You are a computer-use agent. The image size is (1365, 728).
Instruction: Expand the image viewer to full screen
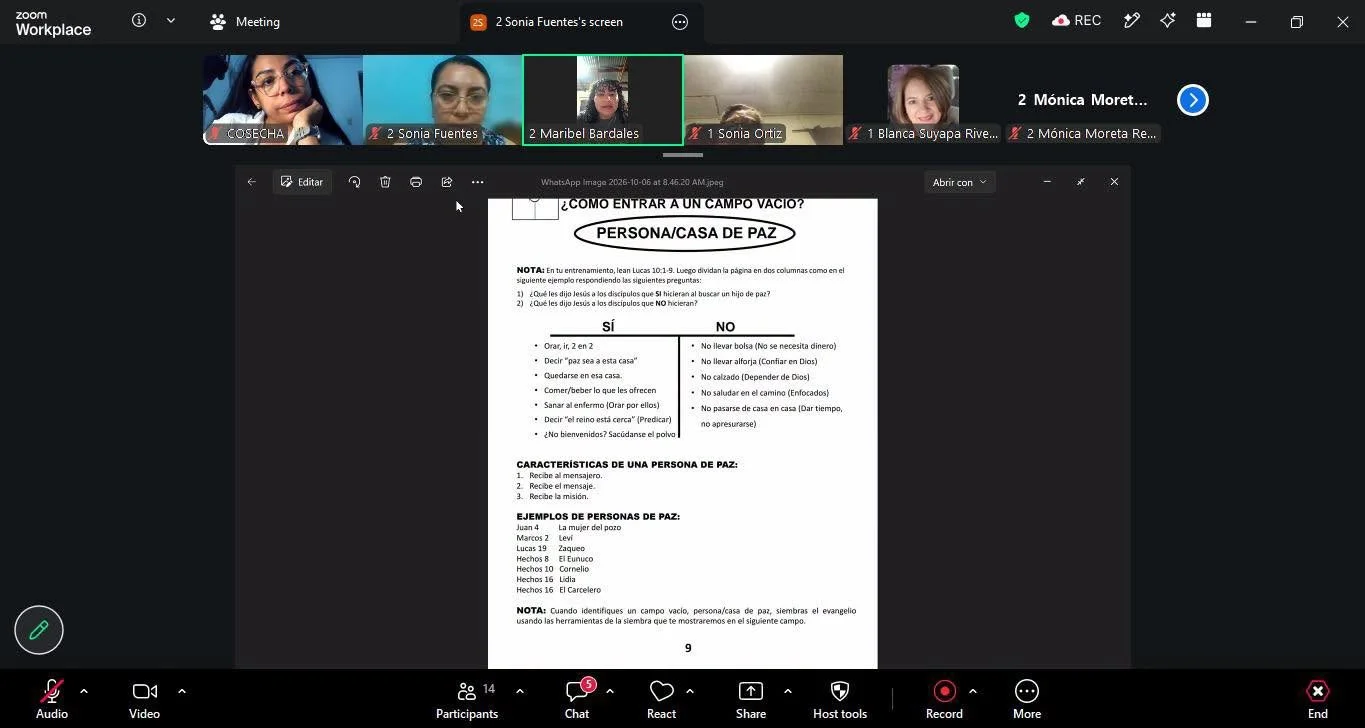pos(1081,182)
